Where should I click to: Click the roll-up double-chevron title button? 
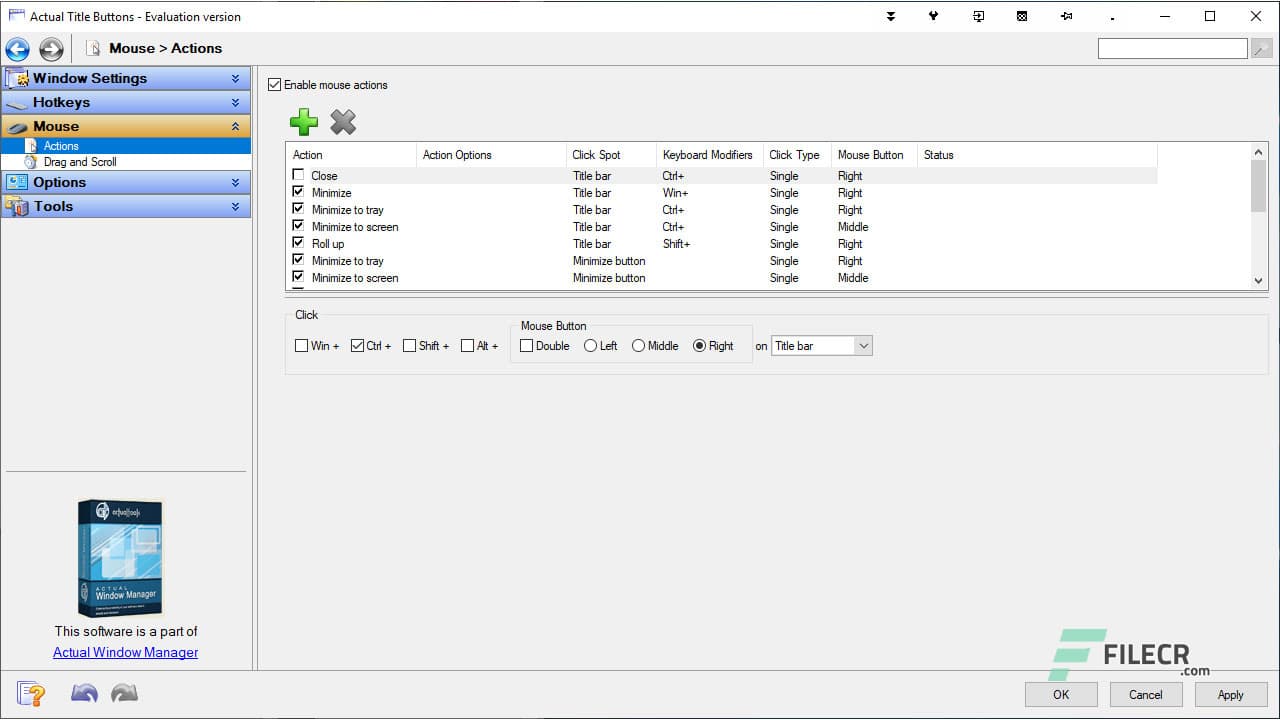point(890,16)
